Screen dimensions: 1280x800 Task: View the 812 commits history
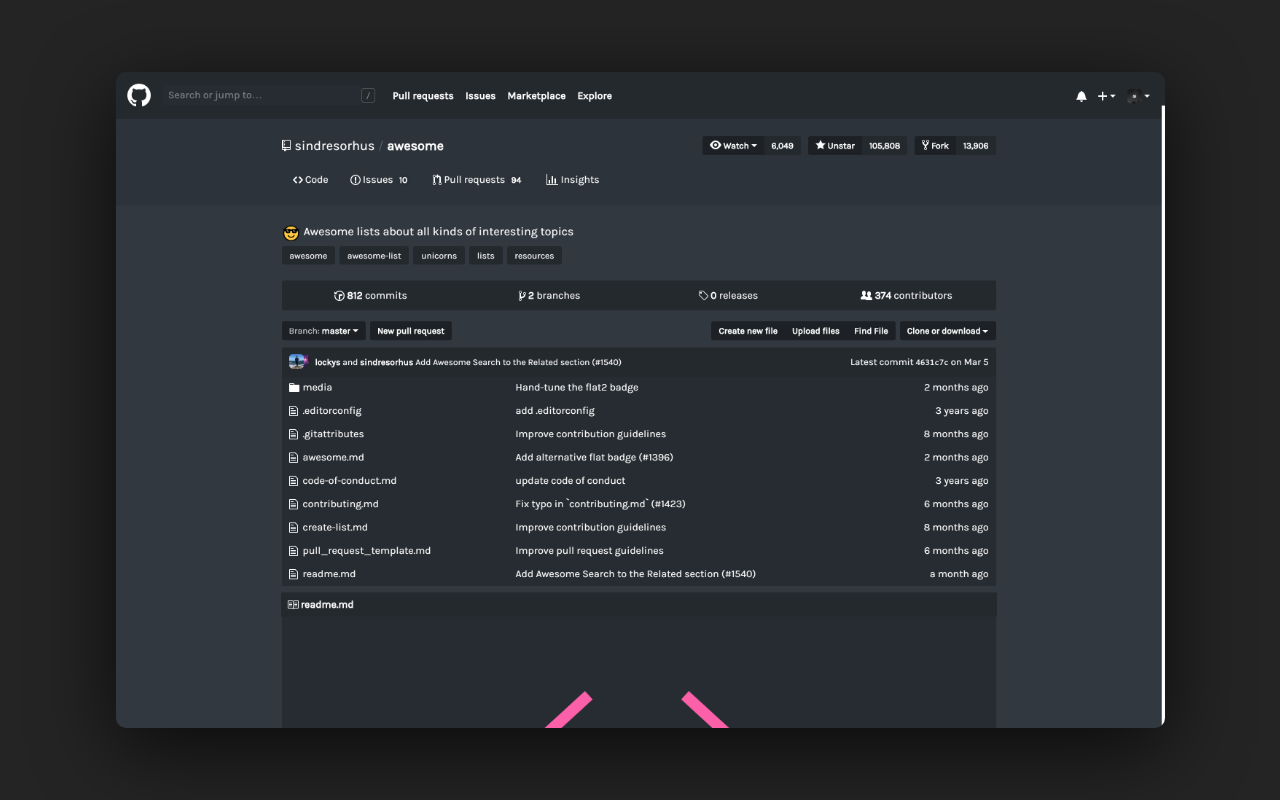pyautogui.click(x=370, y=296)
